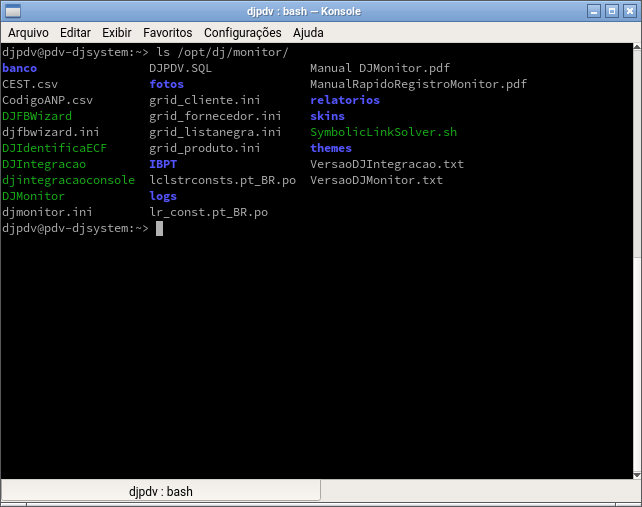642x507 pixels.
Task: Select the 'djpdv : bash' tab
Action: [x=160, y=491]
